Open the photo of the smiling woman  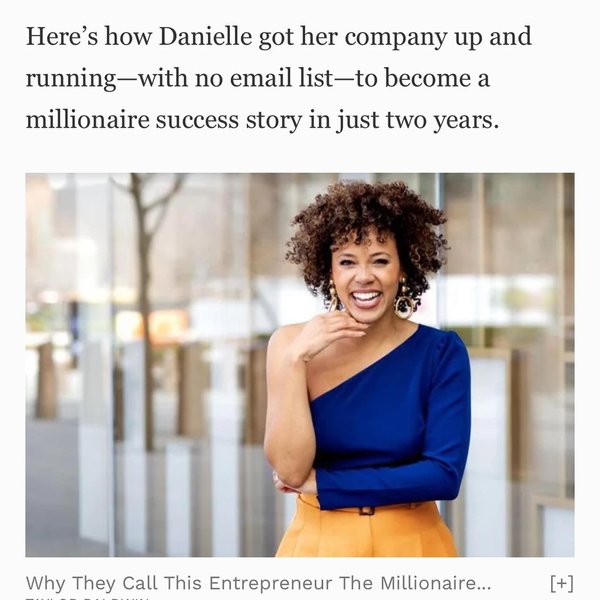[300, 365]
